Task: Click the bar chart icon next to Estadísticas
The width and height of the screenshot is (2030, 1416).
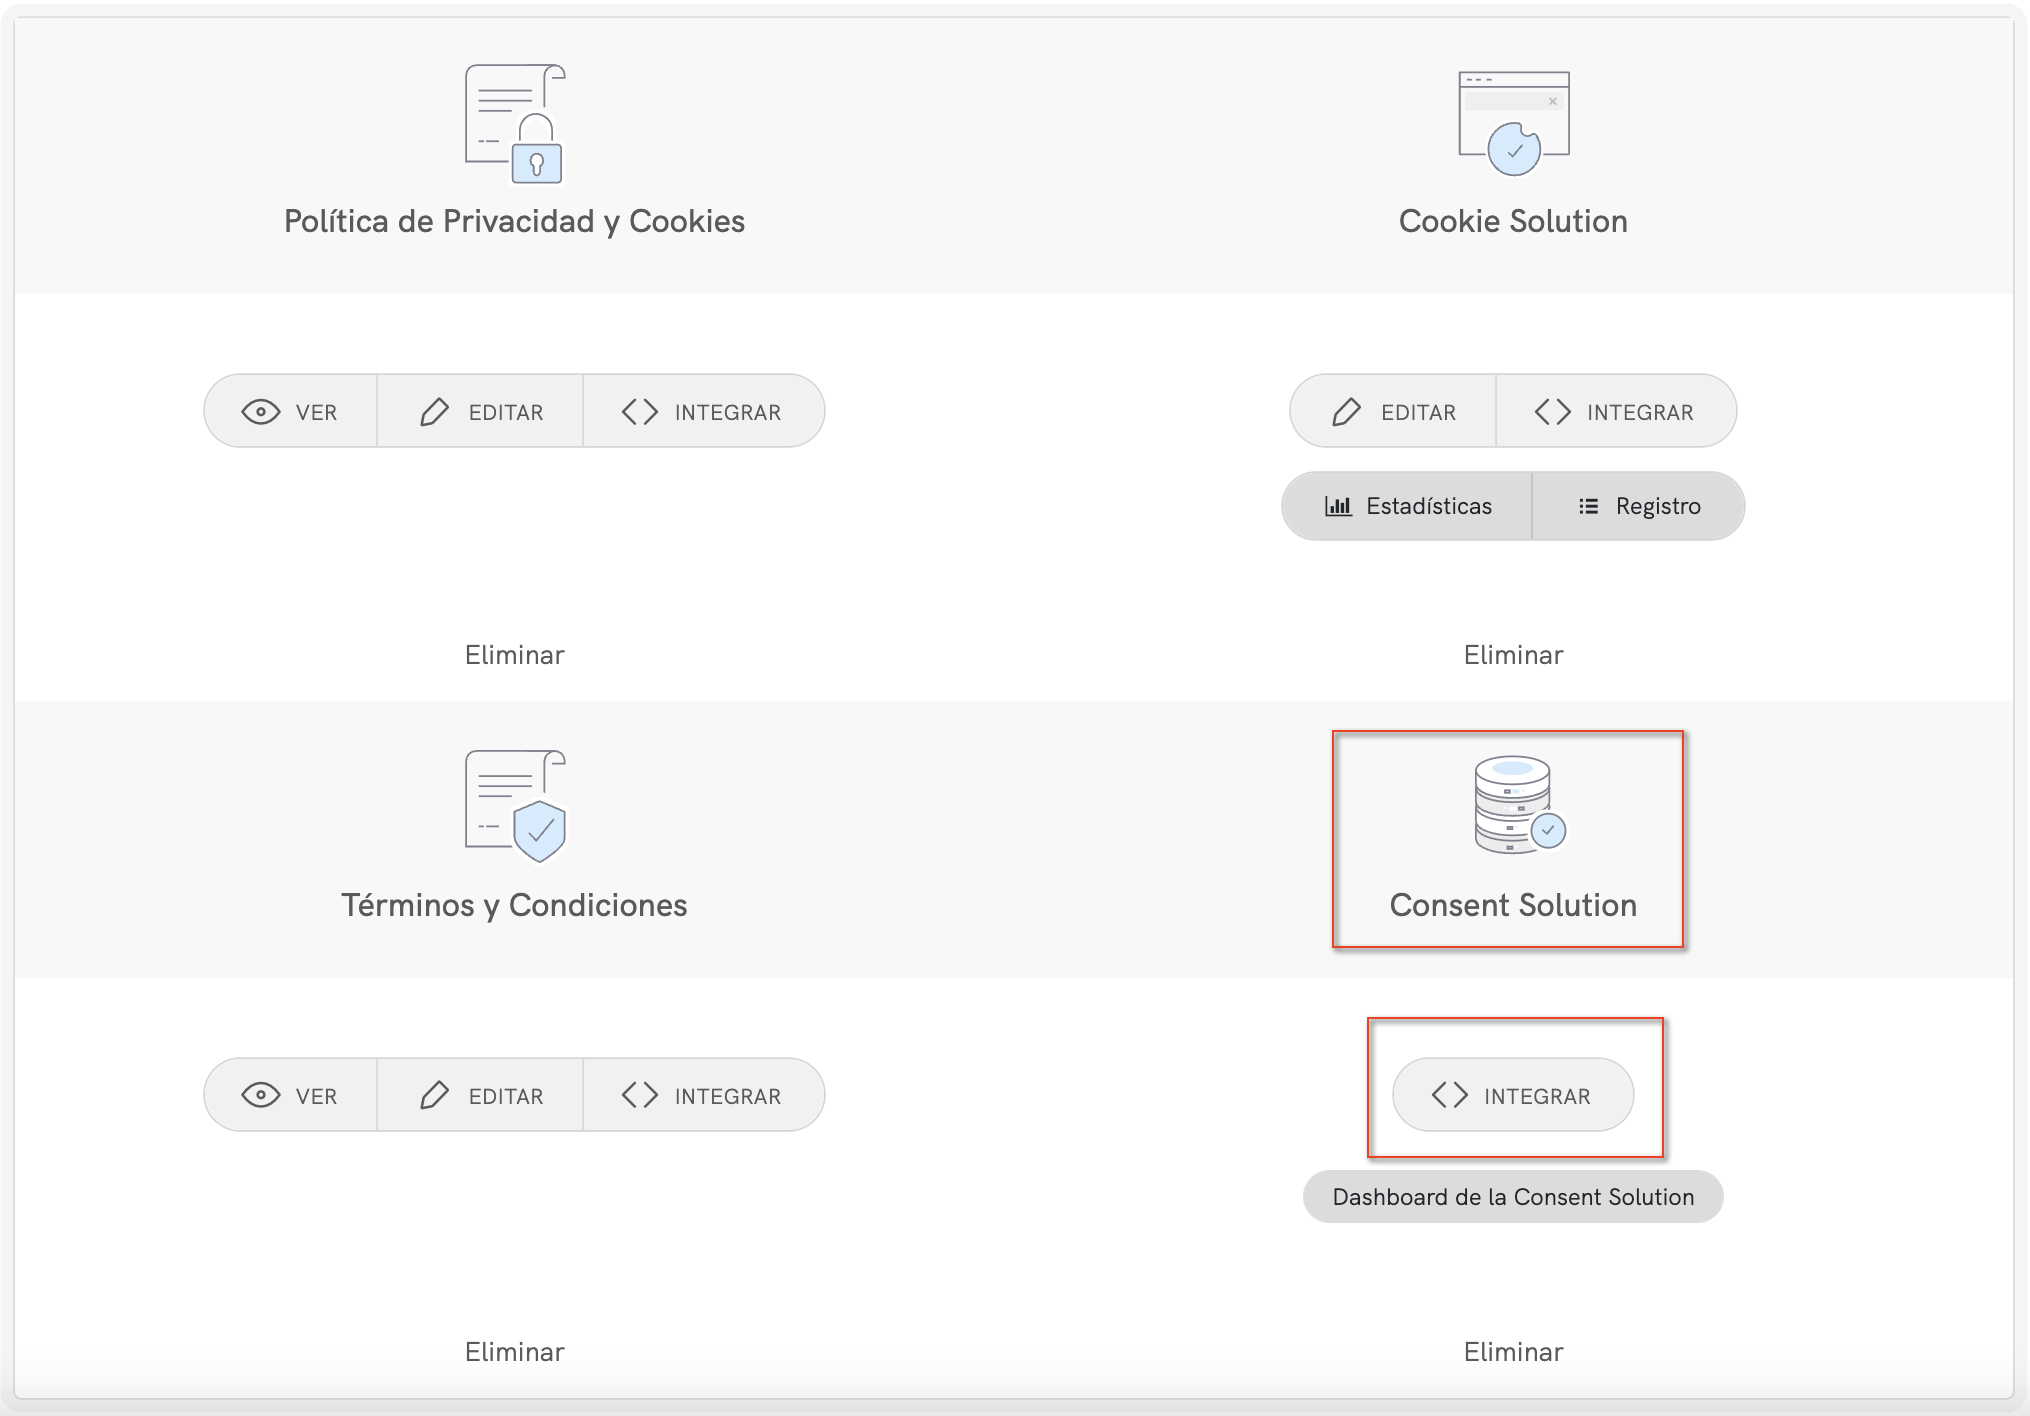Action: tap(1339, 506)
